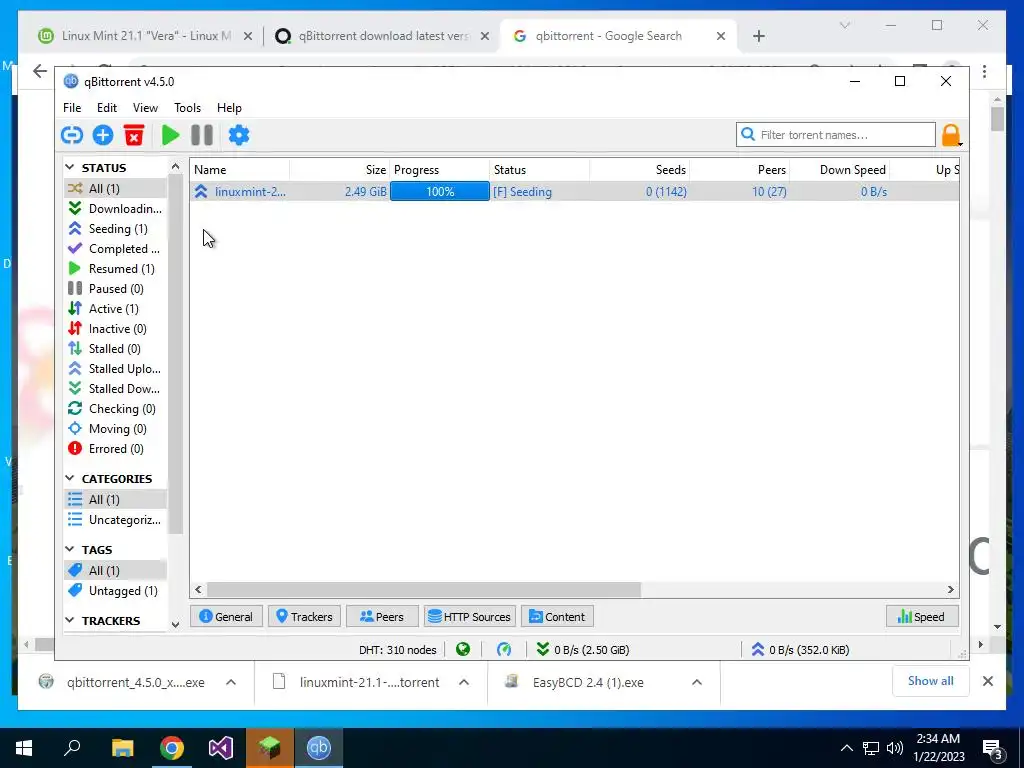Screen dimensions: 1024x768
Task: Click the torrent list horizontal scrollbar
Action: click(x=423, y=590)
